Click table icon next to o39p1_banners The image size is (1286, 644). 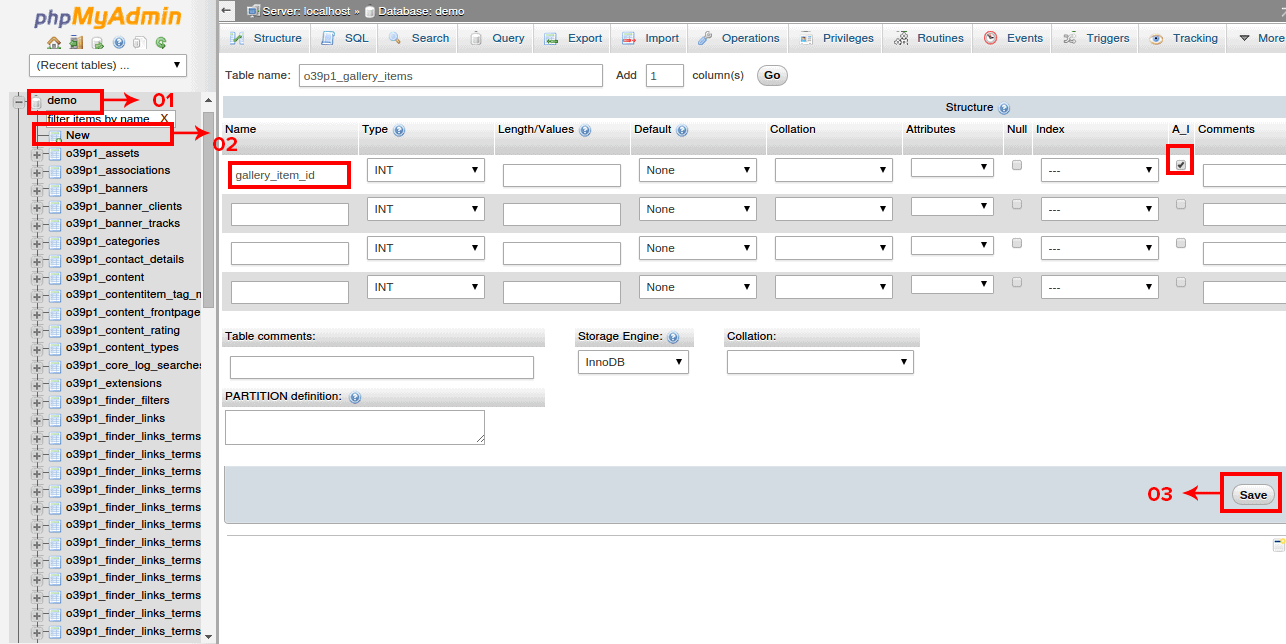click(x=55, y=189)
